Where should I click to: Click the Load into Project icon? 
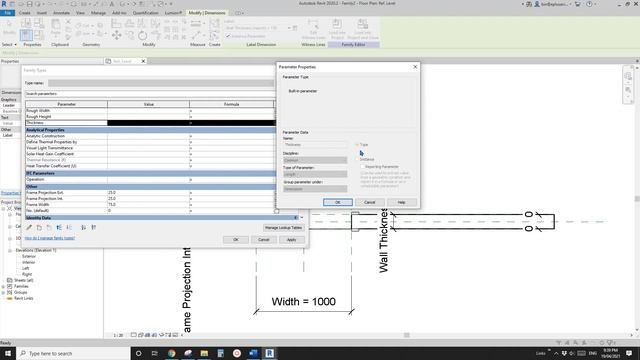337,29
